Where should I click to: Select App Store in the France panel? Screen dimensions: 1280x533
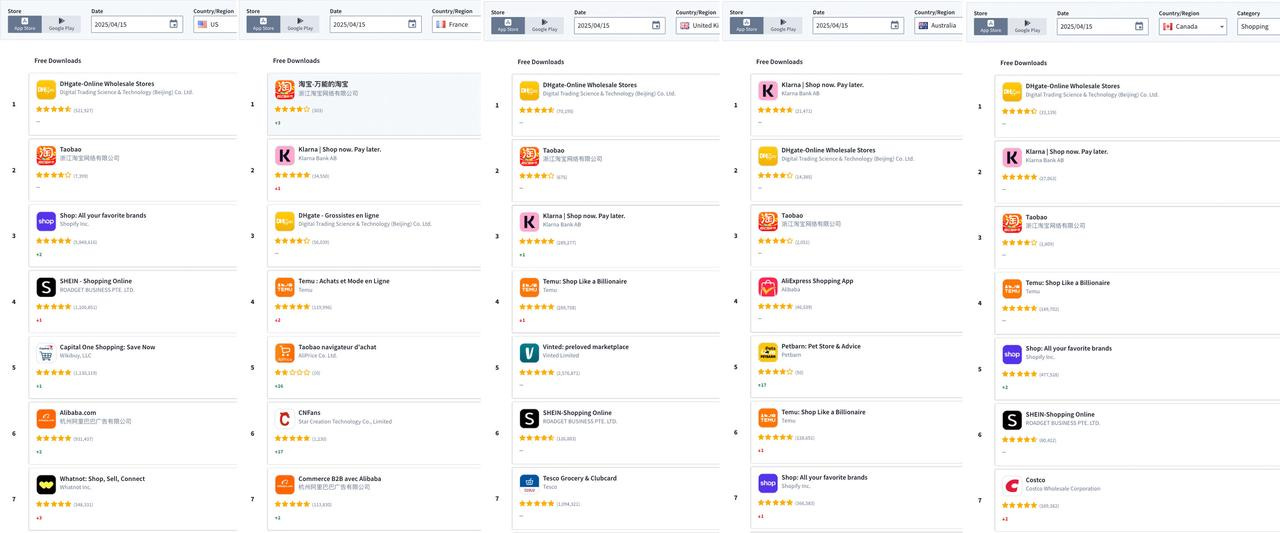(263, 24)
